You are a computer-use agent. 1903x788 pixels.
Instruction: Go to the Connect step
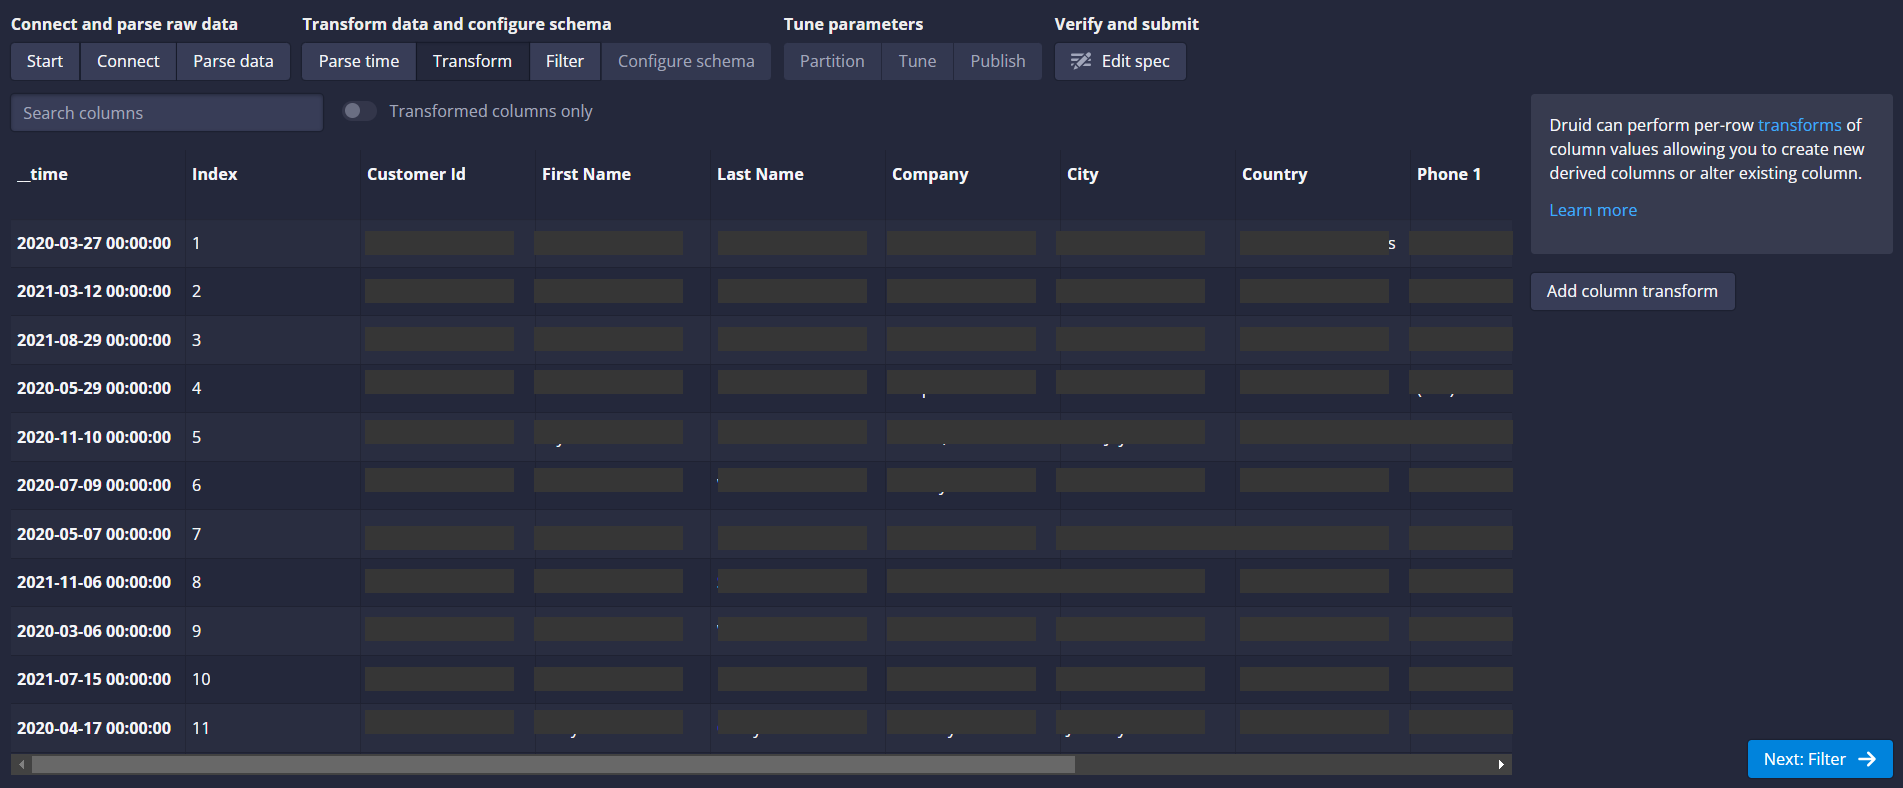tap(128, 61)
